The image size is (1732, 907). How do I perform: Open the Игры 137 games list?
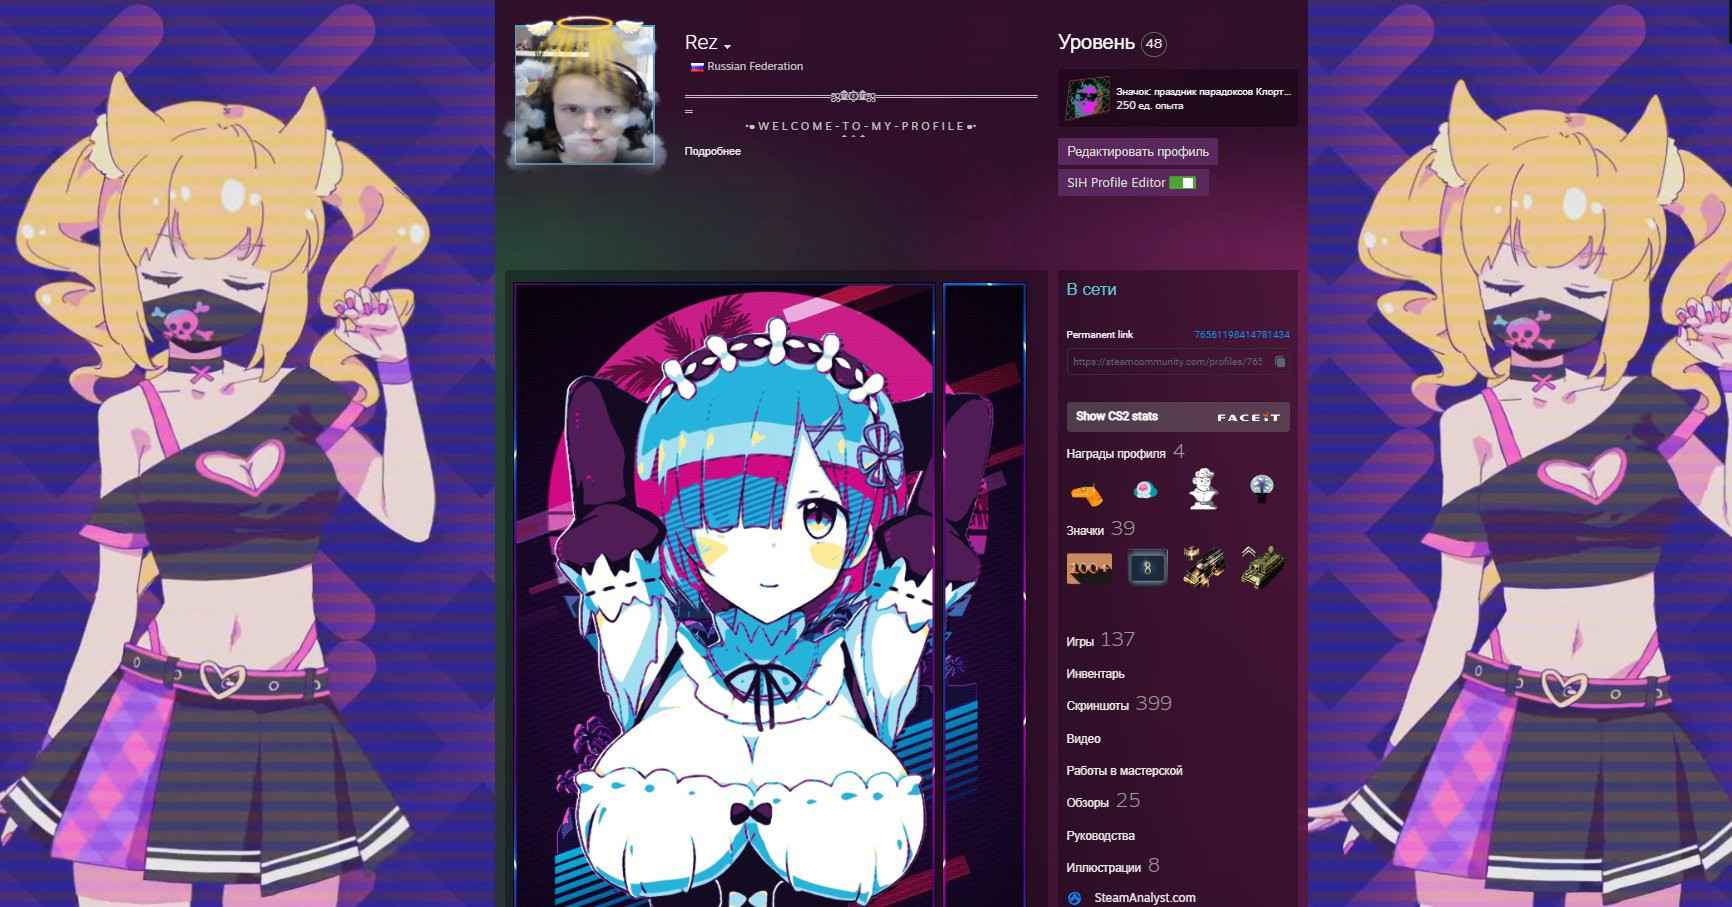click(1100, 640)
